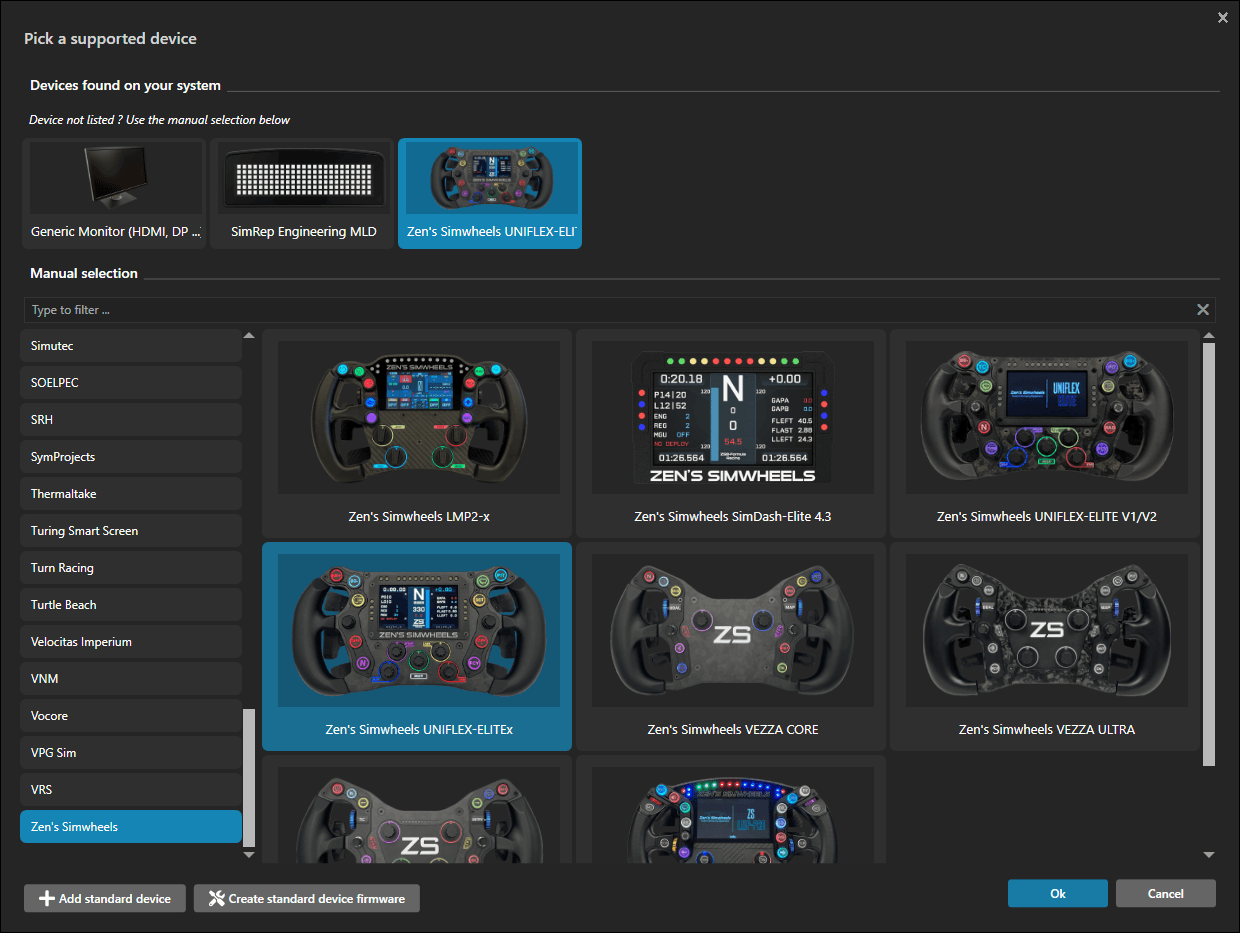Choose Zen's Simwheels SimDash-Elite 4.3 image
Image resolution: width=1240 pixels, height=933 pixels.
732,418
